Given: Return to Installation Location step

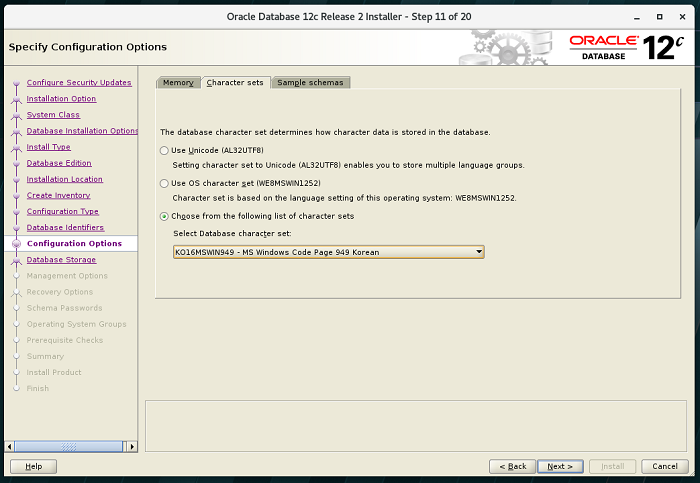Looking at the screenshot, I should pos(65,179).
